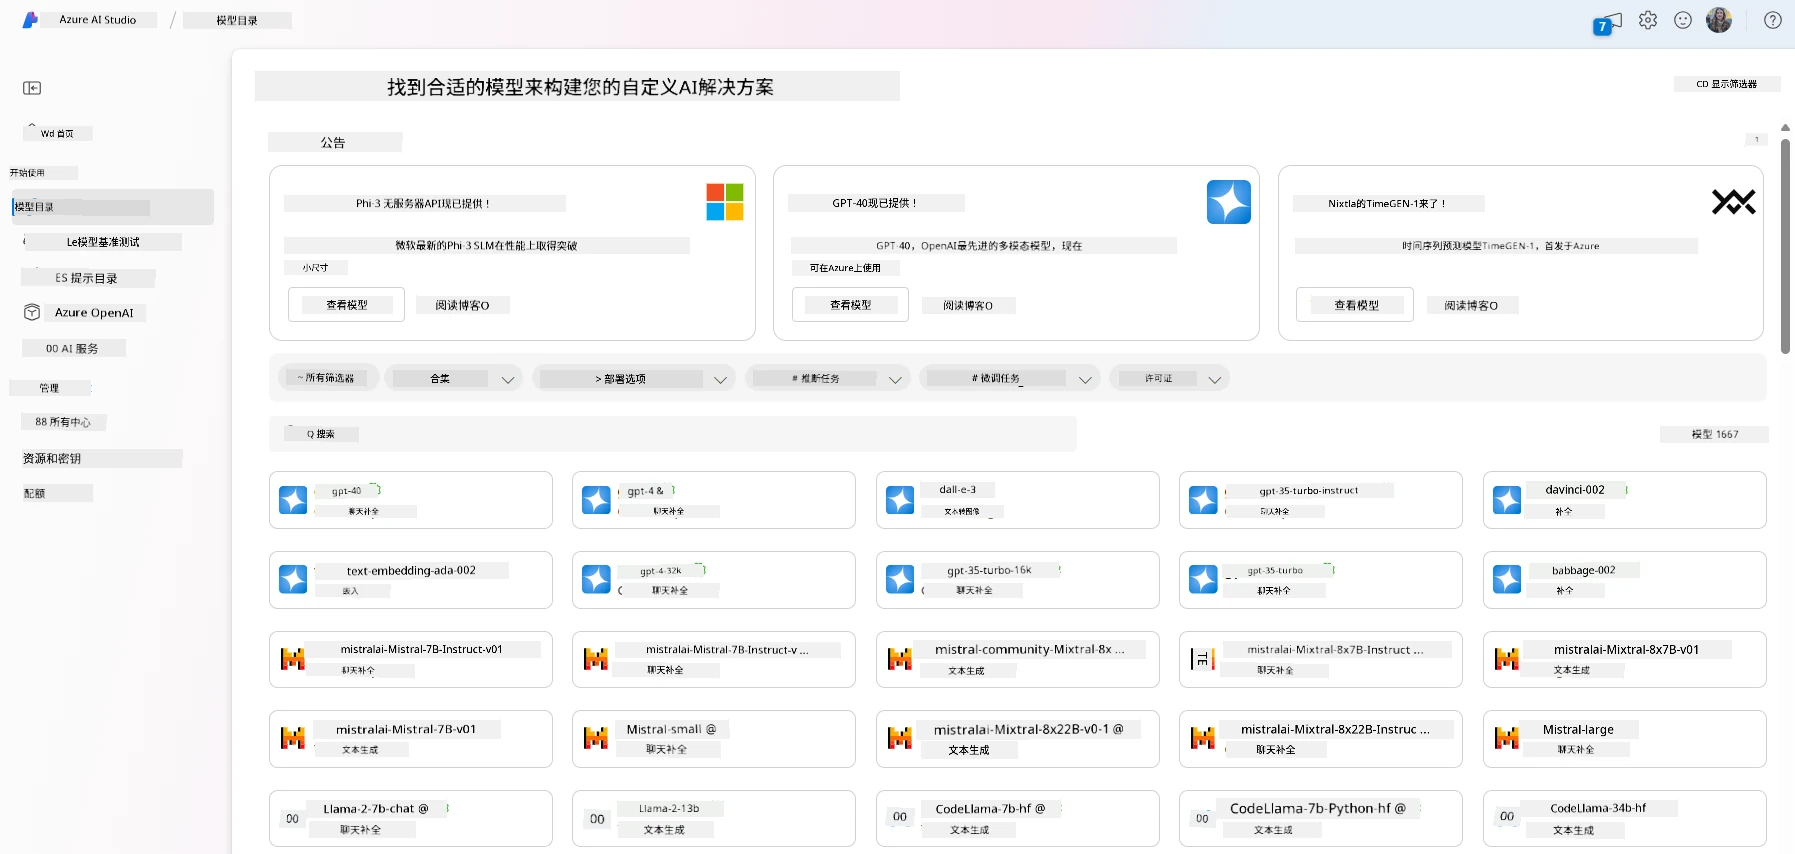Go to 首页 in the sidebar
This screenshot has height=854, width=1795.
(57, 133)
